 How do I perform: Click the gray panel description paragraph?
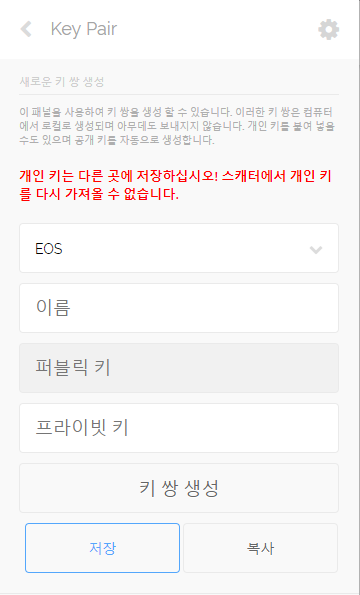pos(177,126)
